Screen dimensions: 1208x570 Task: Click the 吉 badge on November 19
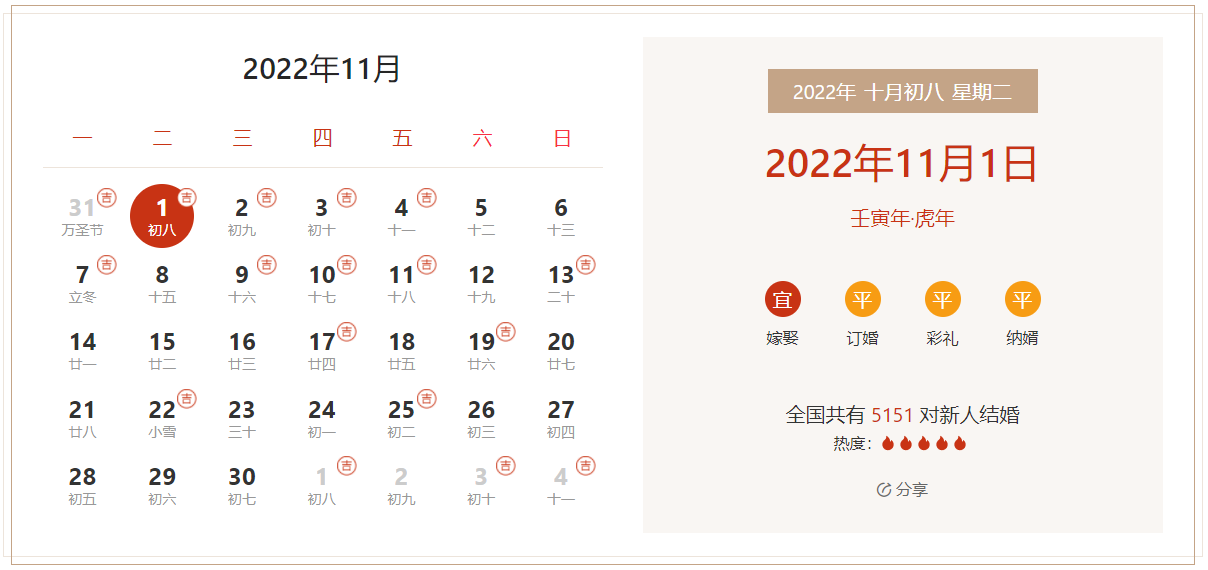click(506, 332)
